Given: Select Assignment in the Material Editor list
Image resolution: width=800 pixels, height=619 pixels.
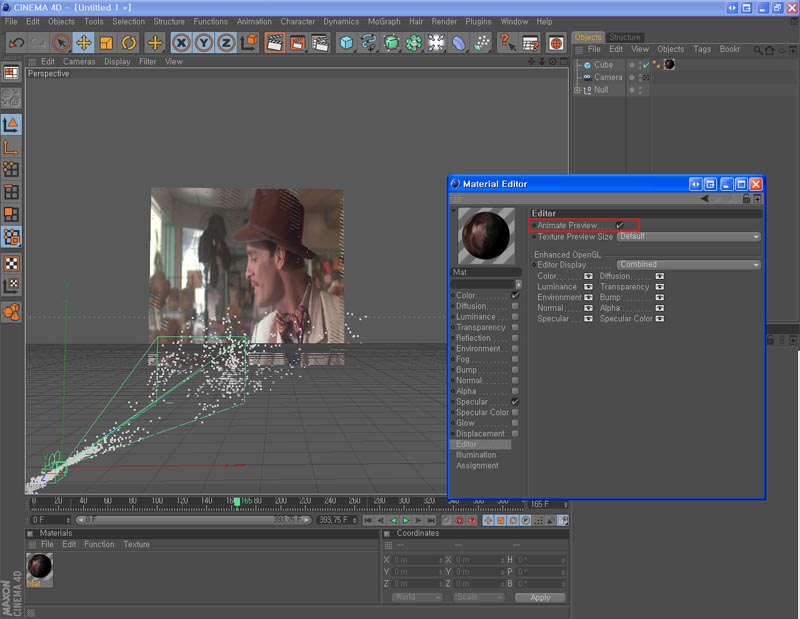Looking at the screenshot, I should [x=478, y=465].
